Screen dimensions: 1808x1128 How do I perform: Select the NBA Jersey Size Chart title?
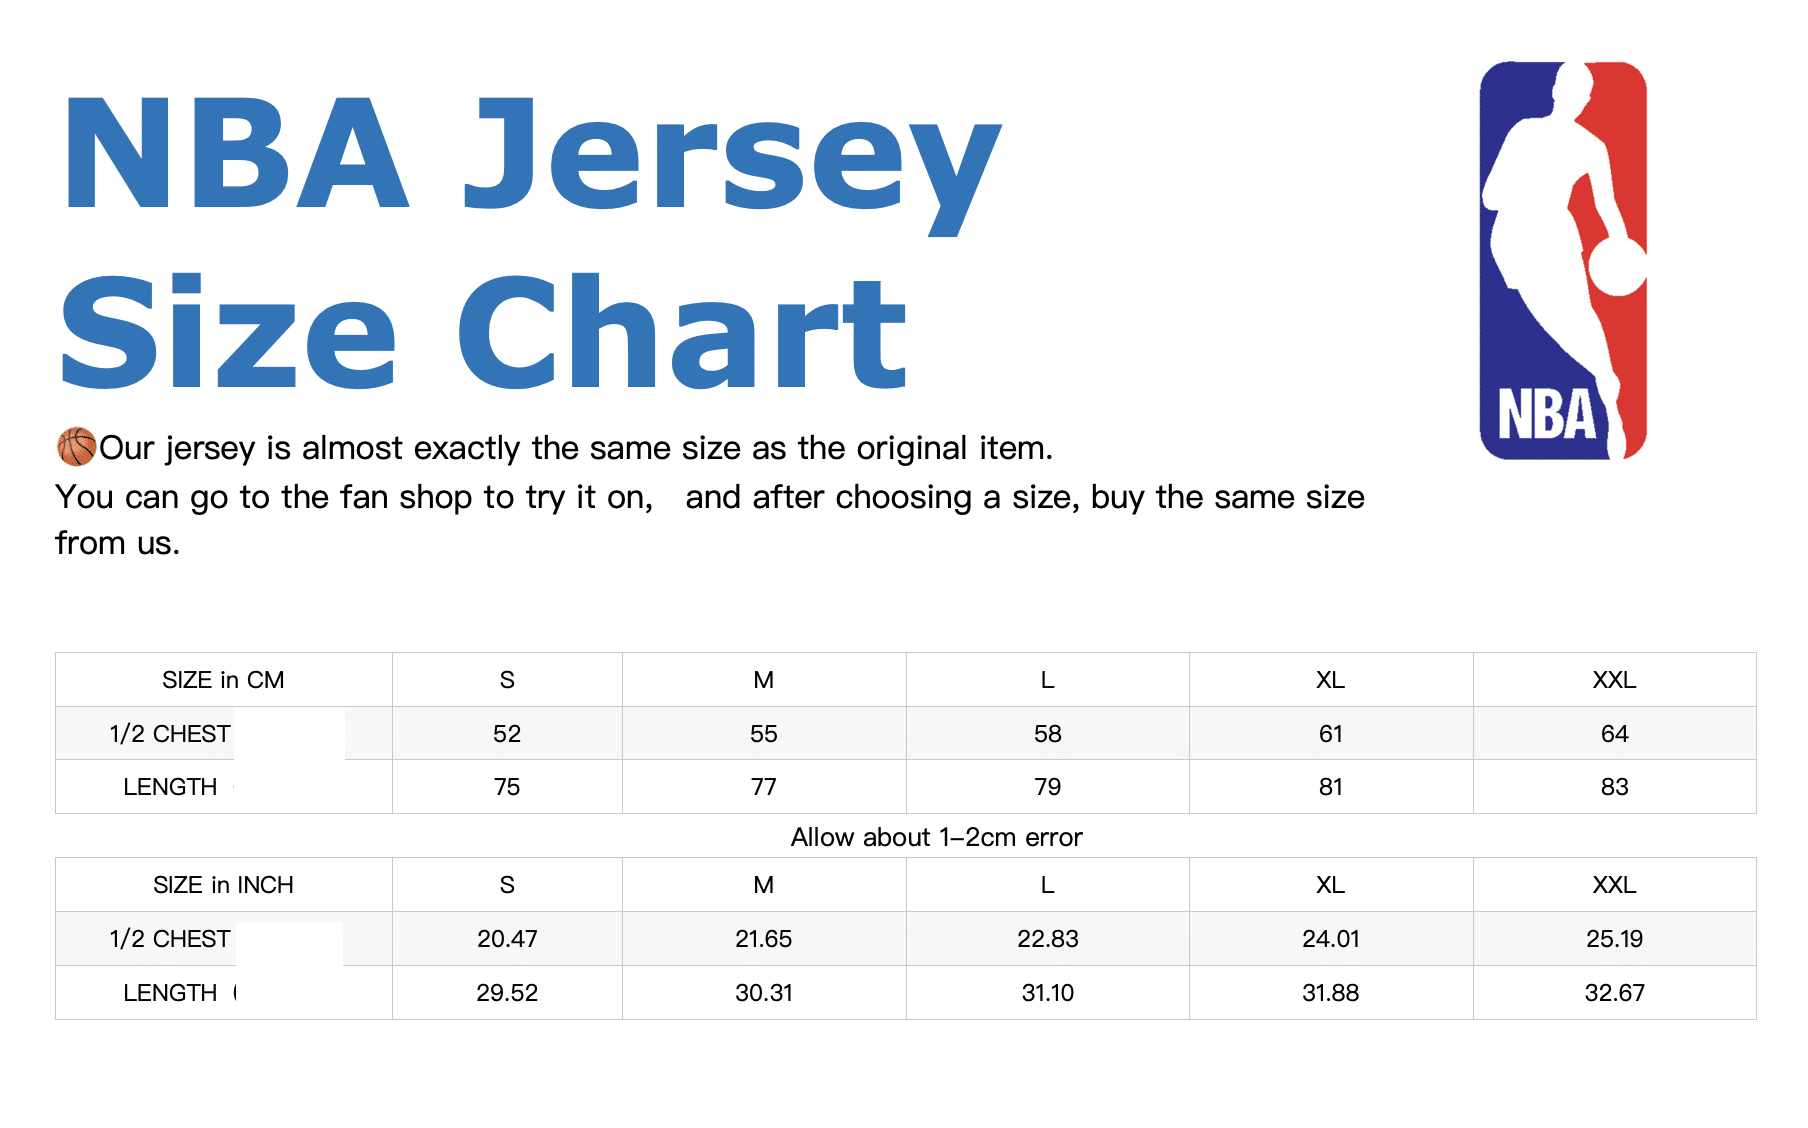point(532,242)
